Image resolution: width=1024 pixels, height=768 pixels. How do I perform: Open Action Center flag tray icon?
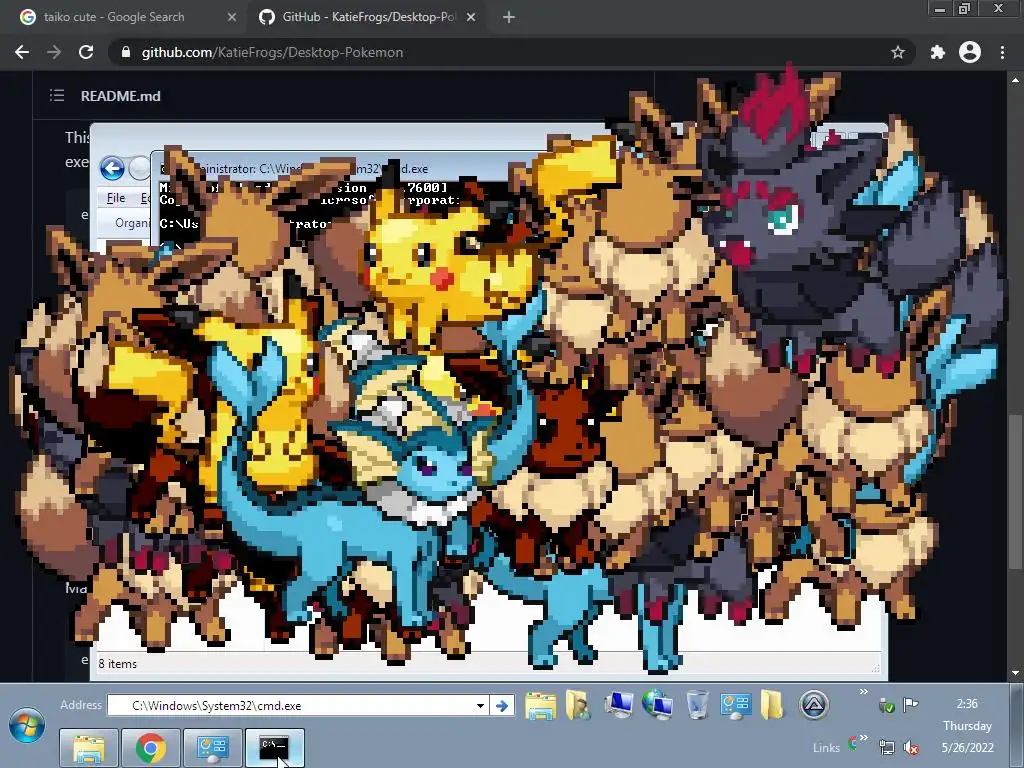pyautogui.click(x=910, y=704)
